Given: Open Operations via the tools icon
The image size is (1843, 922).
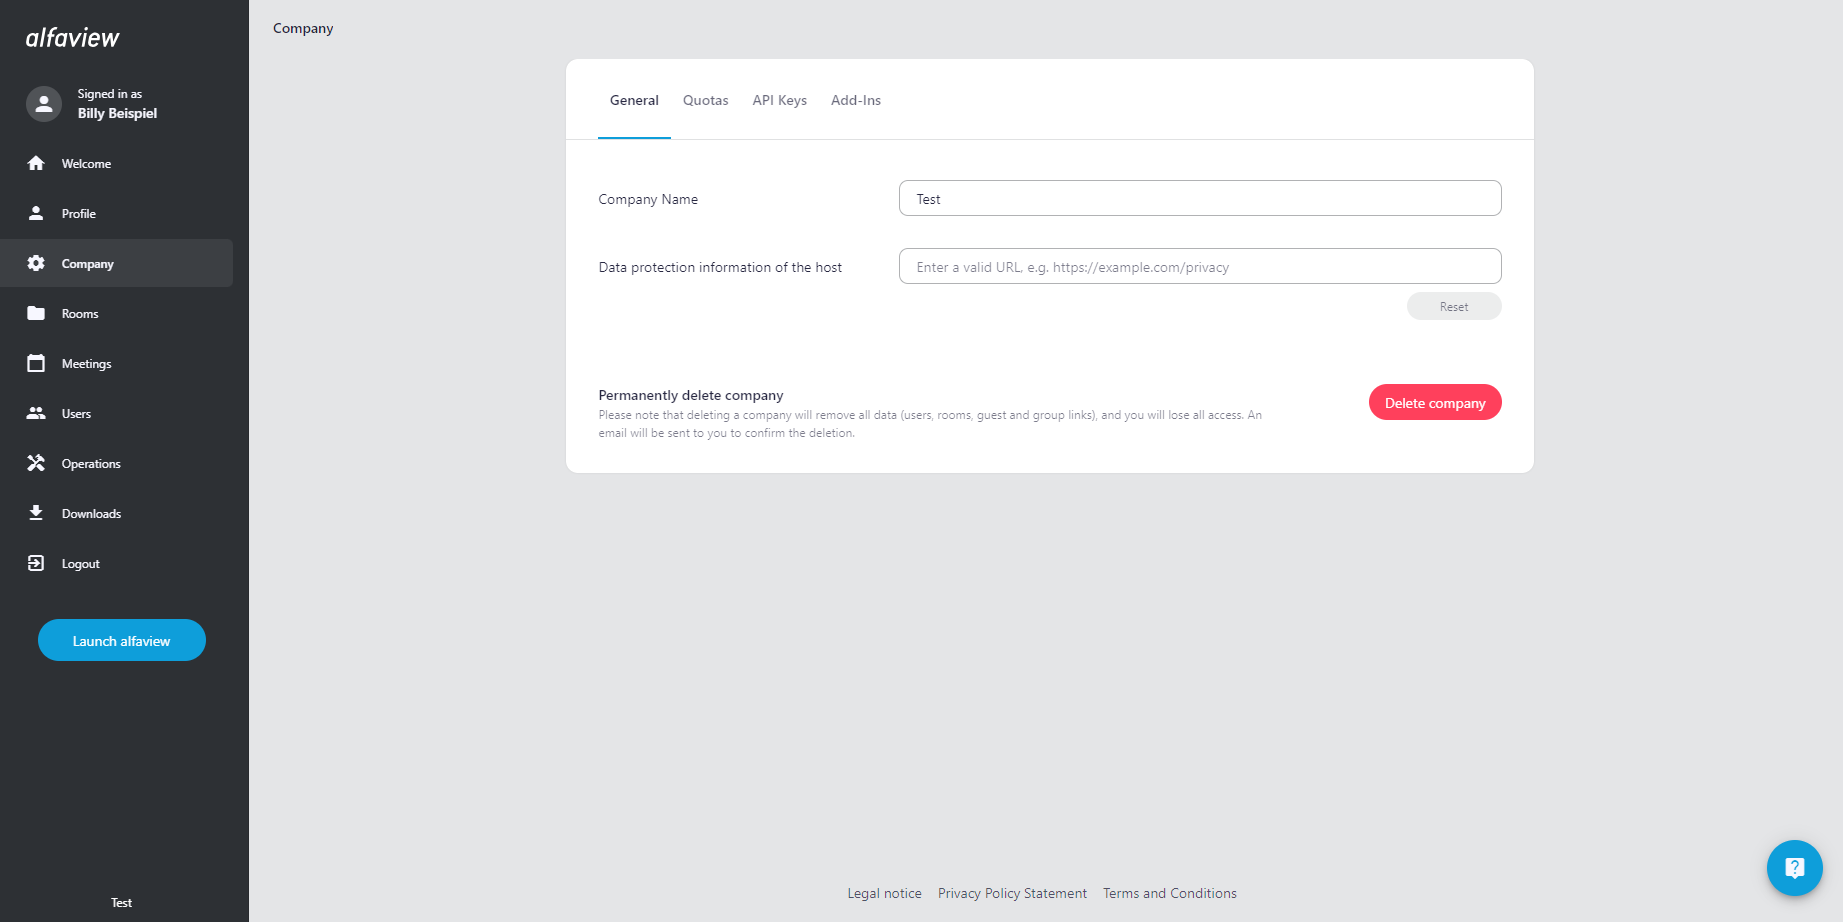Looking at the screenshot, I should coord(36,463).
